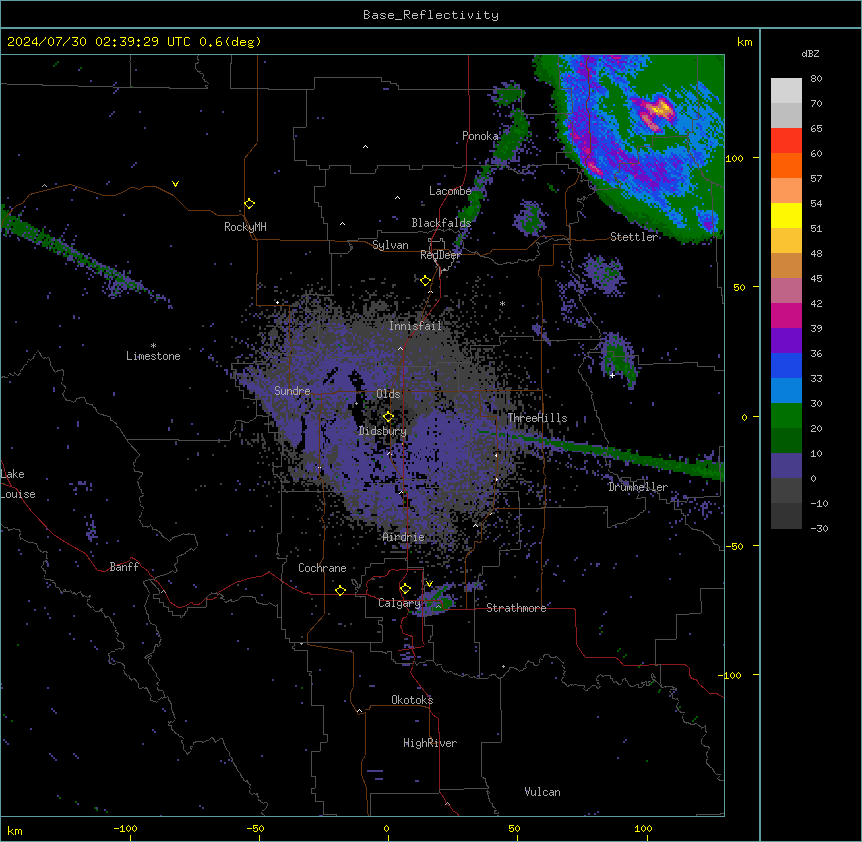This screenshot has height=842, width=862.
Task: Click the 50 tick on the vertical axis
Action: pos(739,287)
